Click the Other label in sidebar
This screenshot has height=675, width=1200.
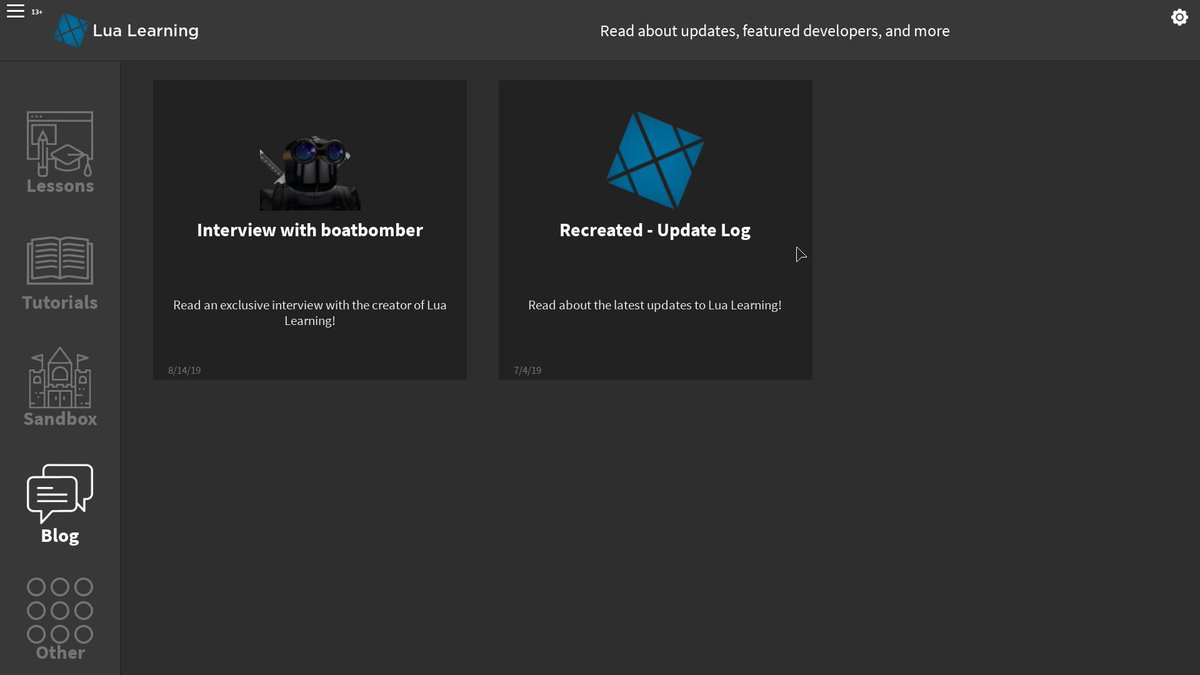click(60, 653)
